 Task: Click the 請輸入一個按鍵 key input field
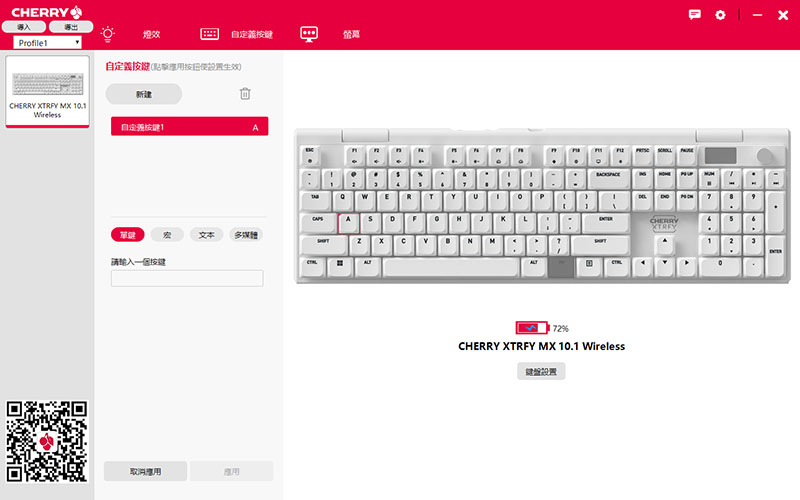tap(187, 279)
